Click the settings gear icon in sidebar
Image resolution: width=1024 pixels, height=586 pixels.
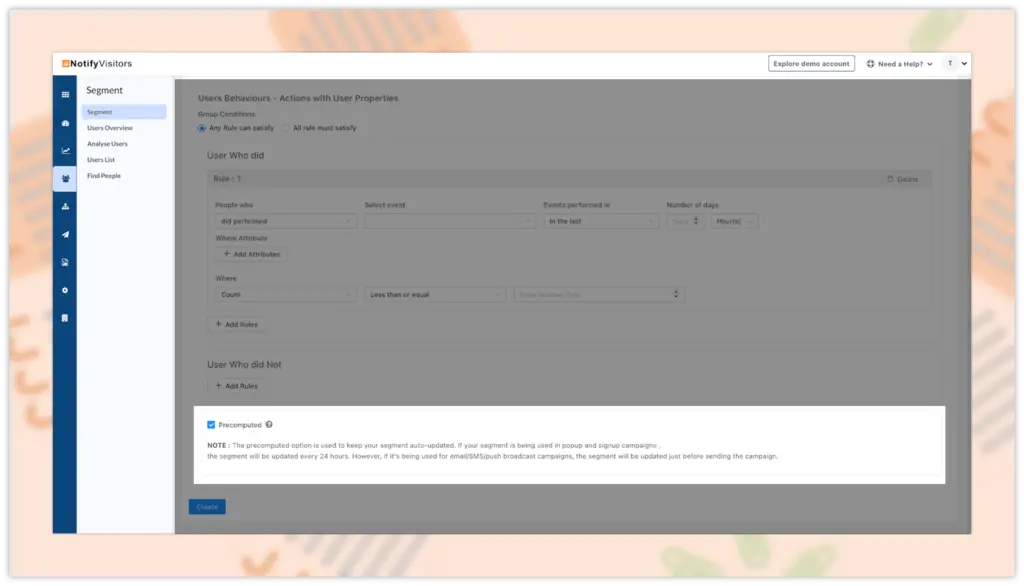[65, 290]
